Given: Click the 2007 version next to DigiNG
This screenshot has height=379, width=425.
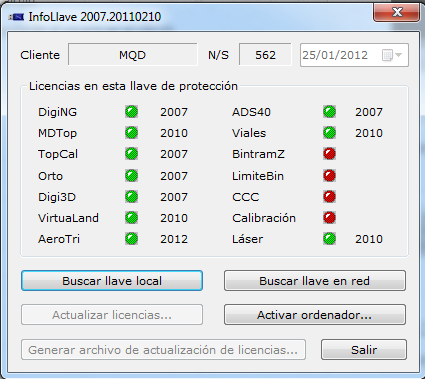Looking at the screenshot, I should 174,112.
